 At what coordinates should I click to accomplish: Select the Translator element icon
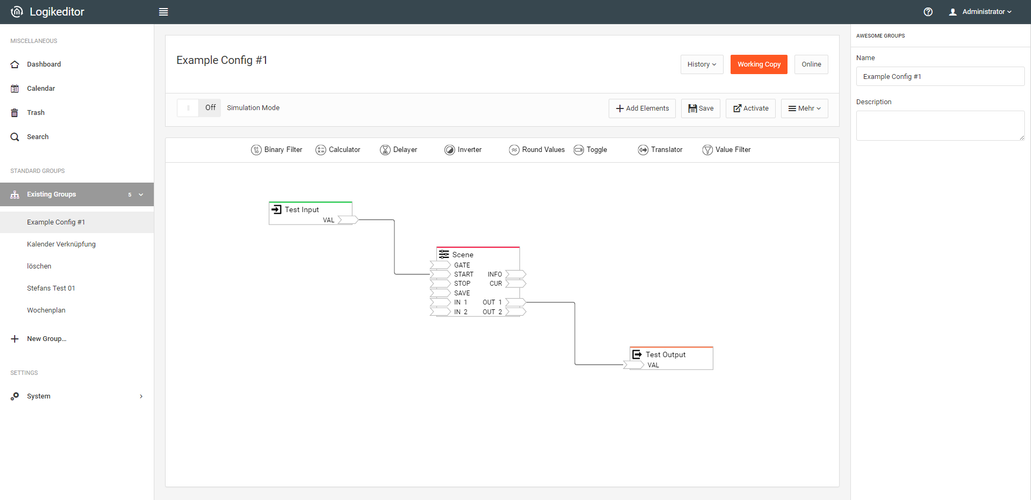(x=642, y=150)
